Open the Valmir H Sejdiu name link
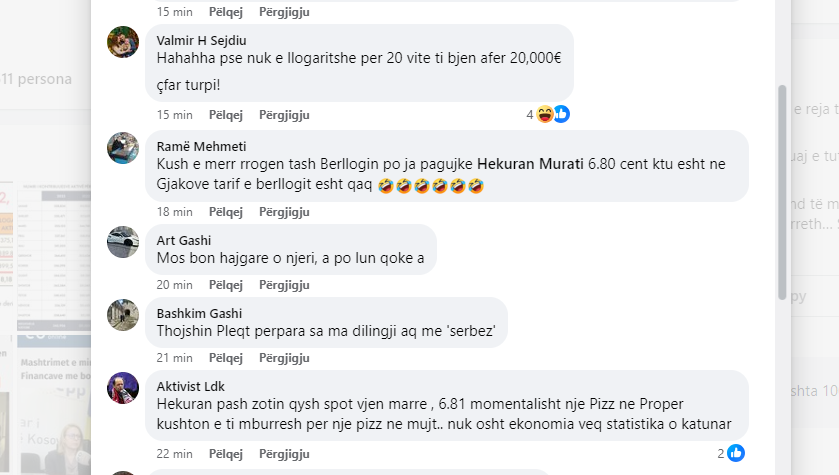Screen dimensions: 839x475 pyautogui.click(x=201, y=41)
